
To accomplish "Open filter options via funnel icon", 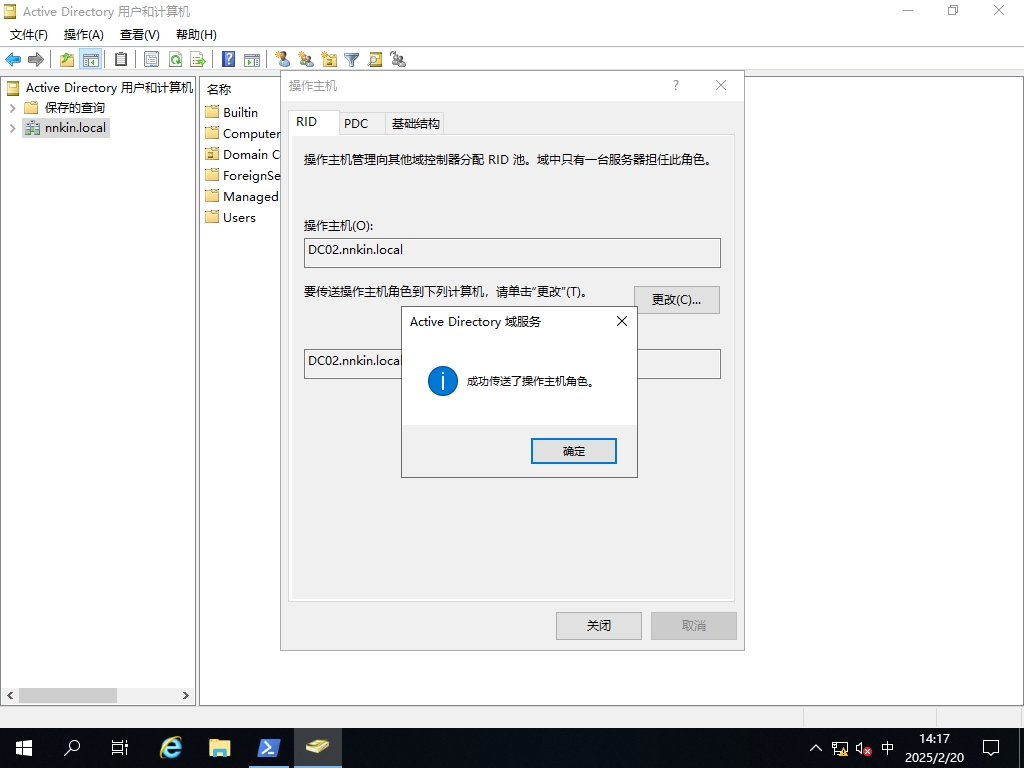I will (x=352, y=59).
